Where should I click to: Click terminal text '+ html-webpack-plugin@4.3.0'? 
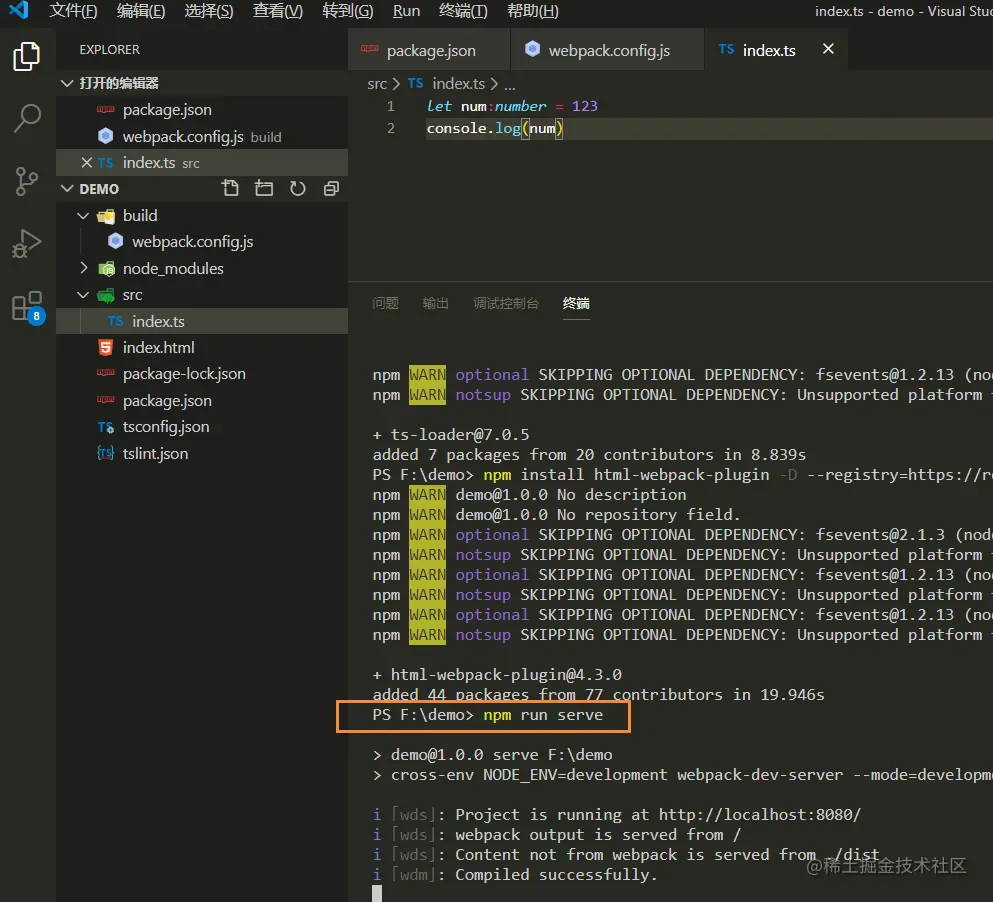[x=497, y=675]
